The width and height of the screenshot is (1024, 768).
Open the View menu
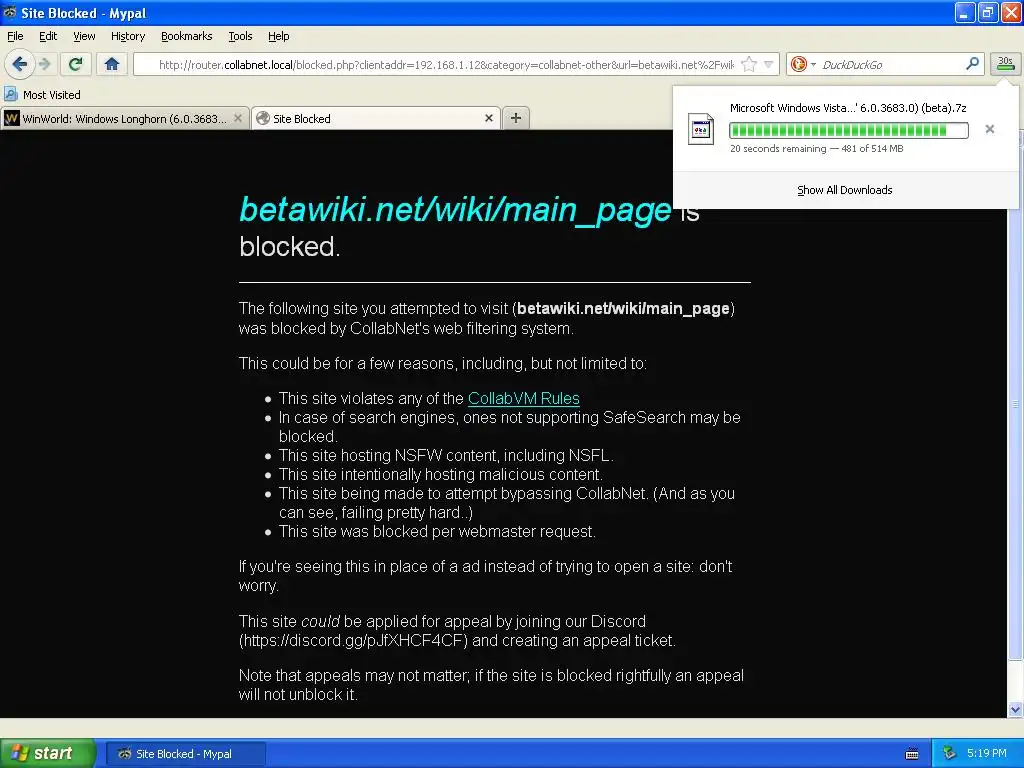click(x=84, y=36)
